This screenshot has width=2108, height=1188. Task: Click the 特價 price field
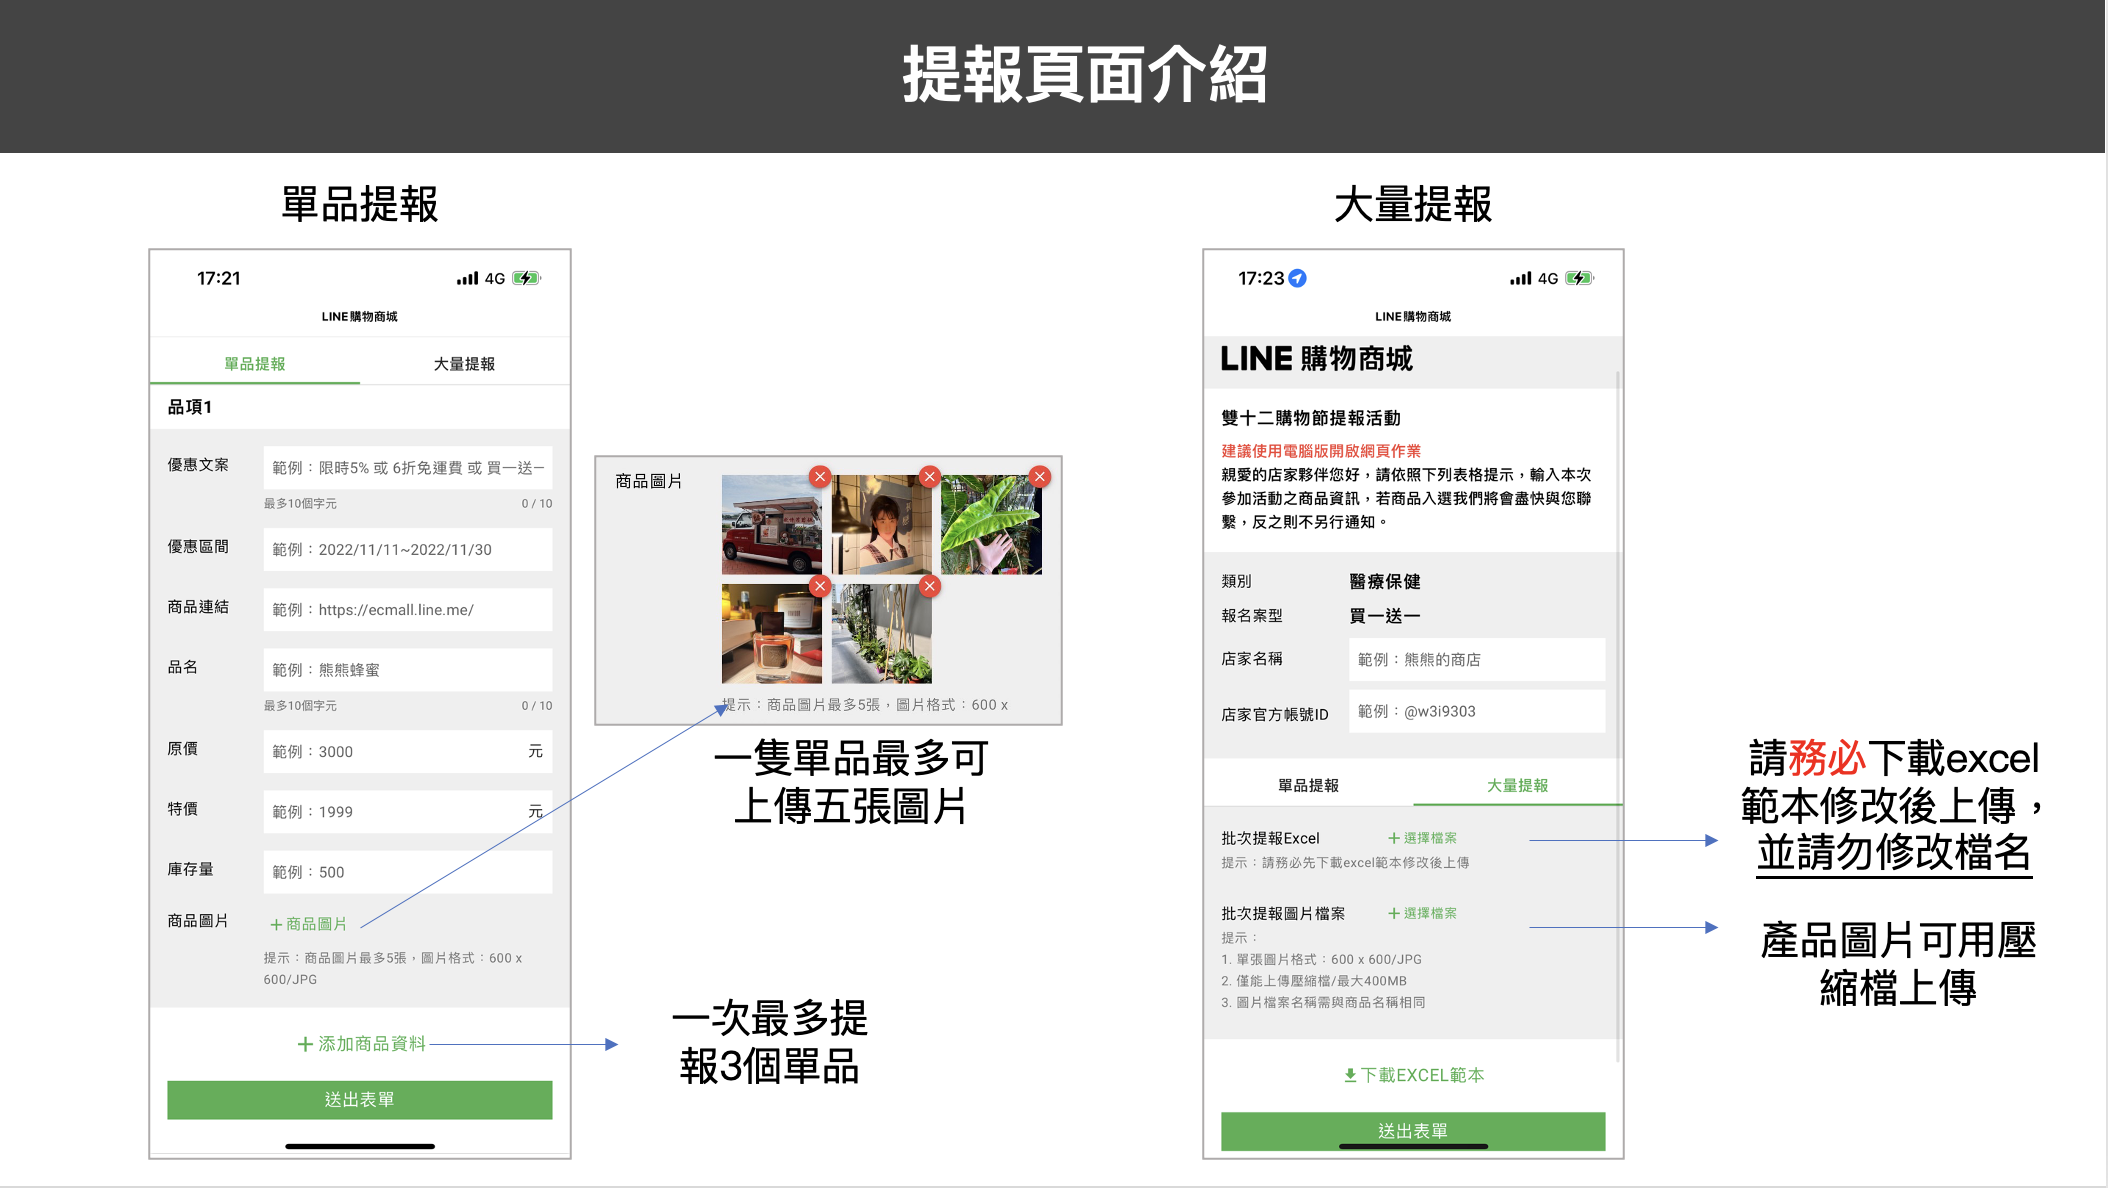click(408, 812)
